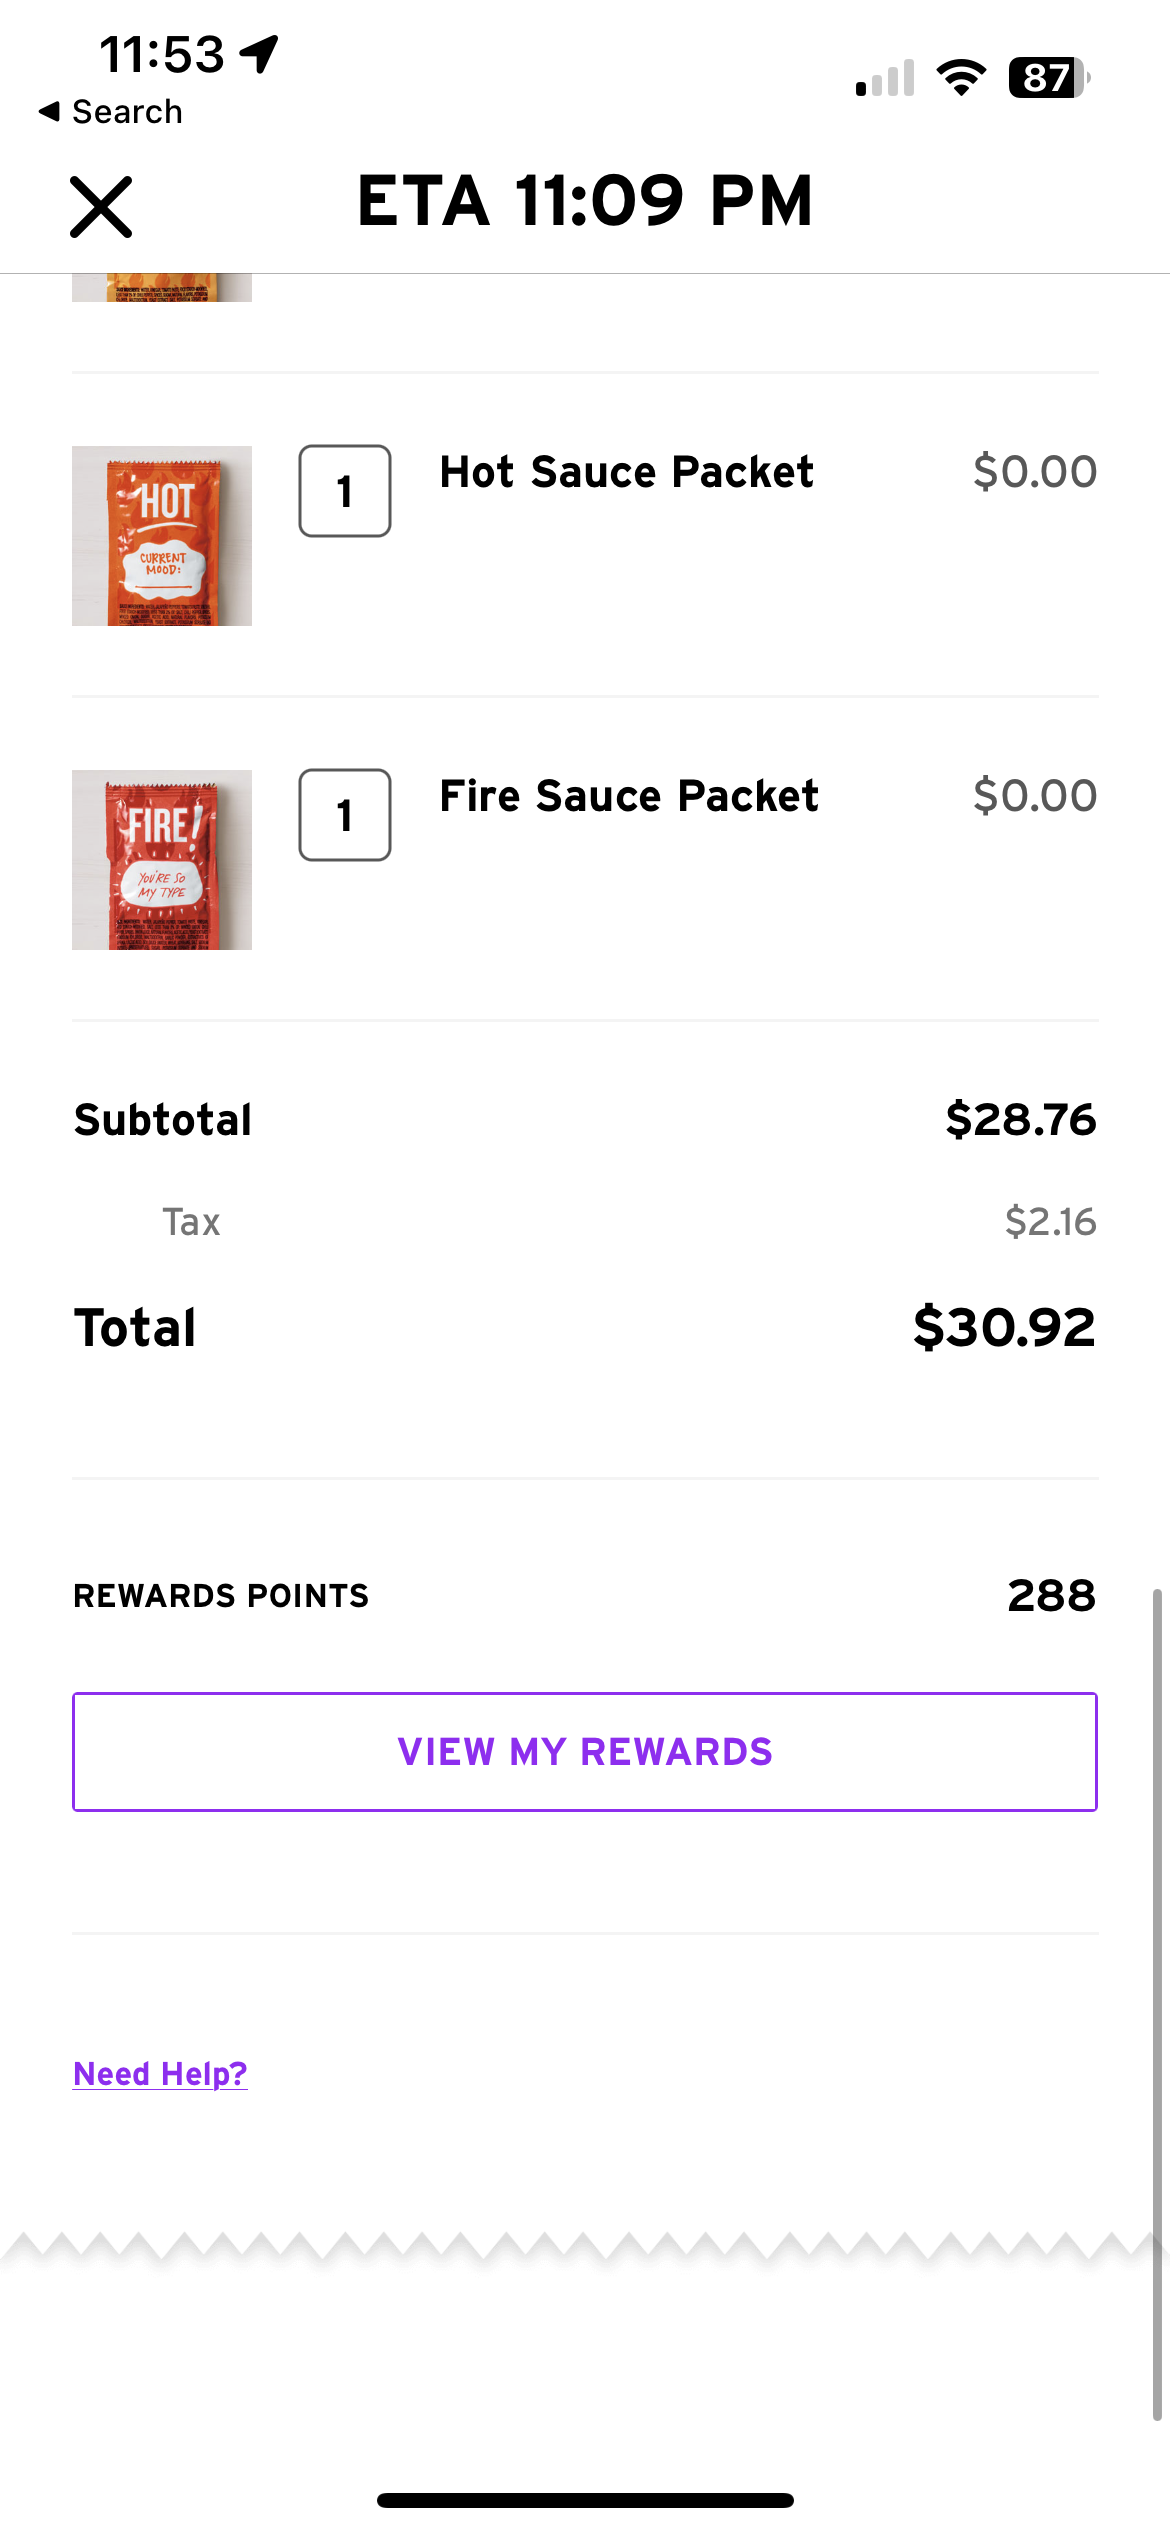Screen dimensions: 1170x2532
Task: Tap the Rewards Points value 288
Action: pyautogui.click(x=1051, y=1596)
